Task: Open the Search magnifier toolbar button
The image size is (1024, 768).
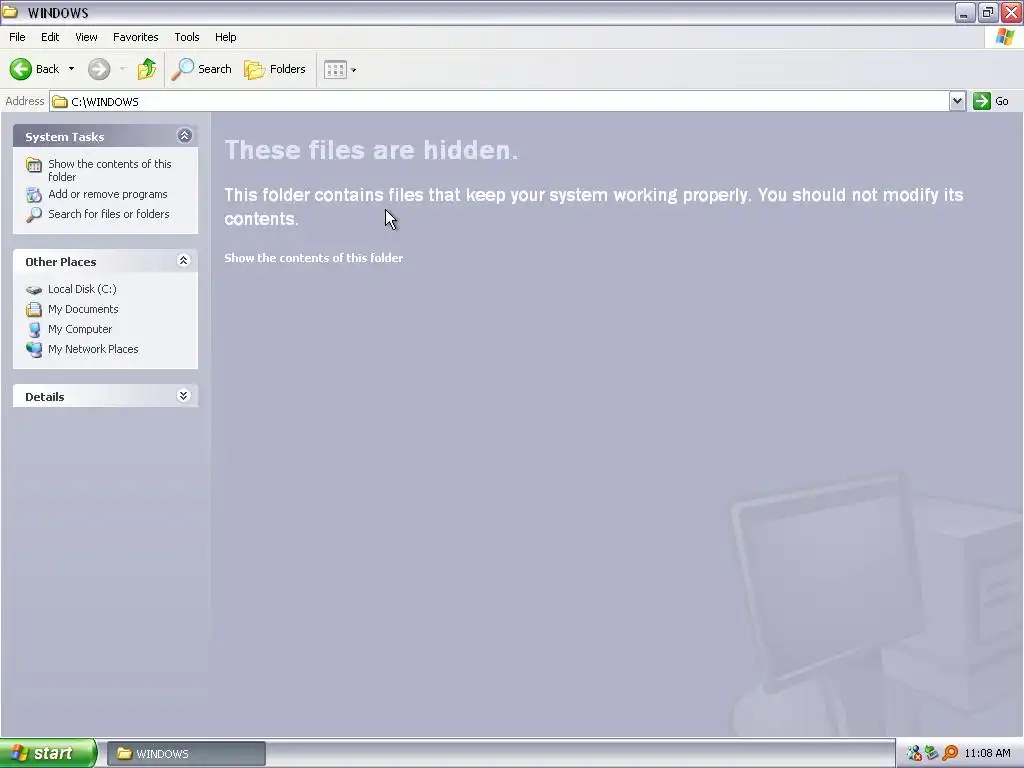Action: [202, 69]
